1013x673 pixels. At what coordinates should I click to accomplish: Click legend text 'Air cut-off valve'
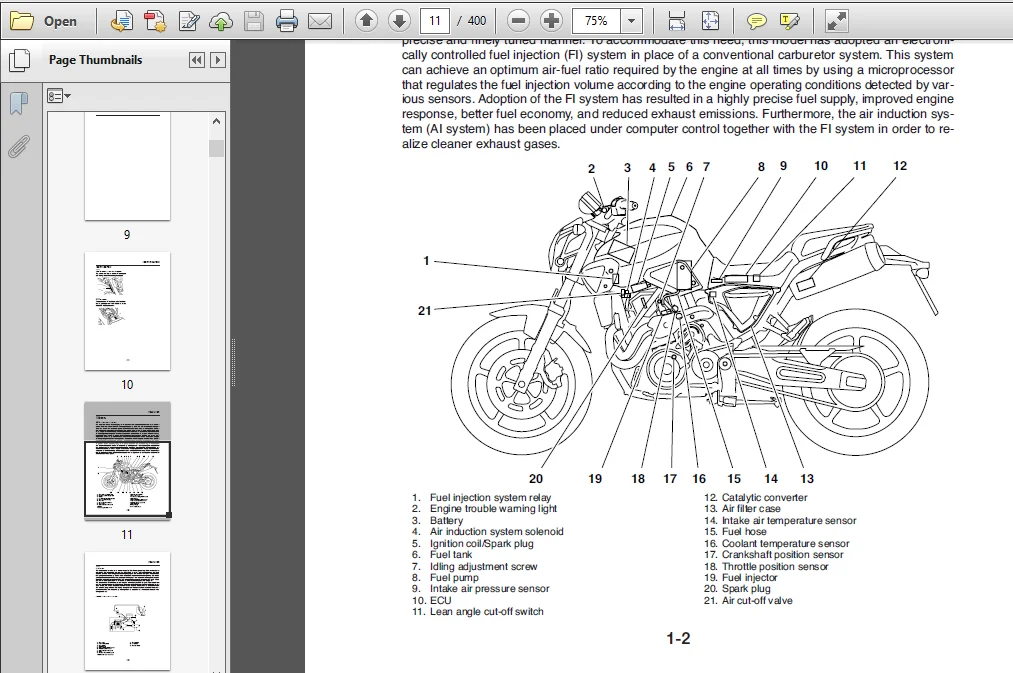pyautogui.click(x=757, y=601)
